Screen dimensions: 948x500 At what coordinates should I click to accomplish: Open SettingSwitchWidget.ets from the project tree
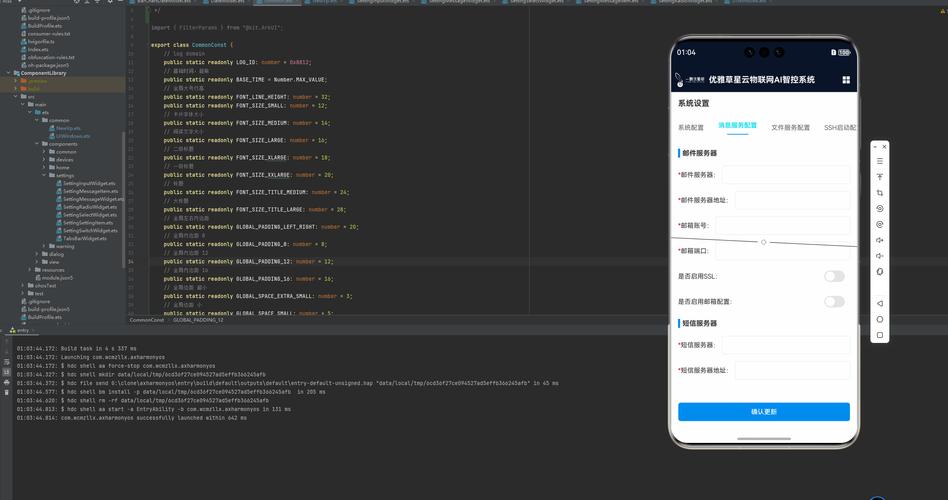90,231
